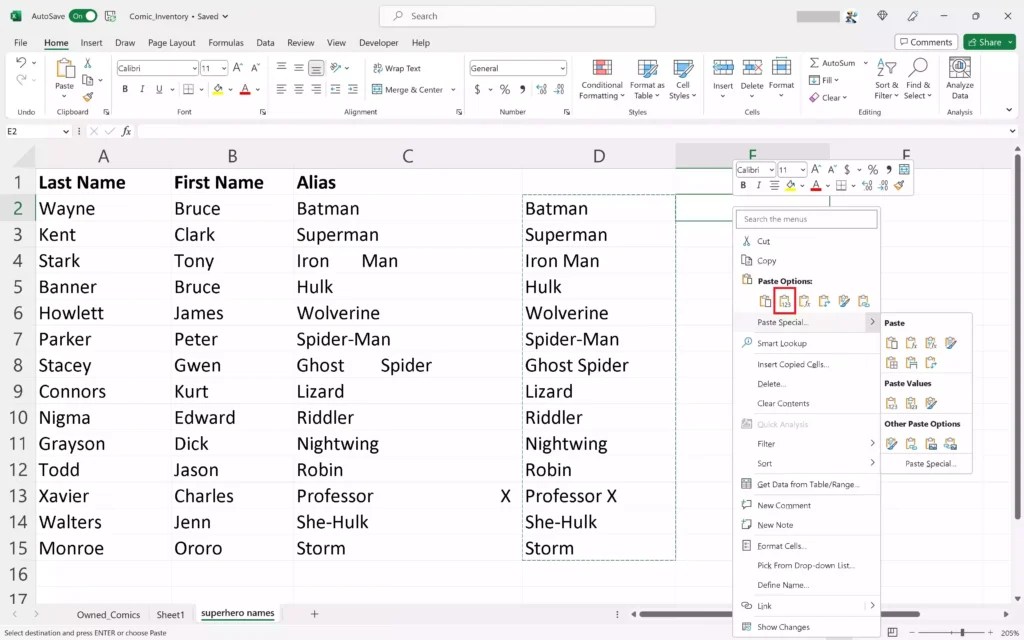The width and height of the screenshot is (1024, 640).
Task: Toggle bold formatting in the mini toolbar
Action: pos(743,185)
